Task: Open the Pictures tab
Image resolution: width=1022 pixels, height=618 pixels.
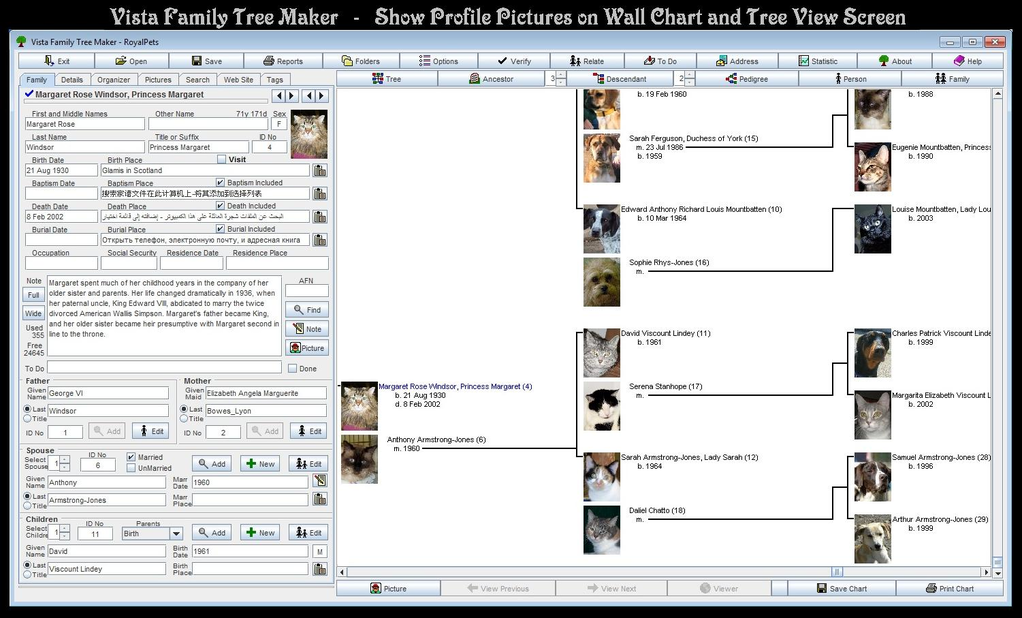Action: pyautogui.click(x=158, y=80)
